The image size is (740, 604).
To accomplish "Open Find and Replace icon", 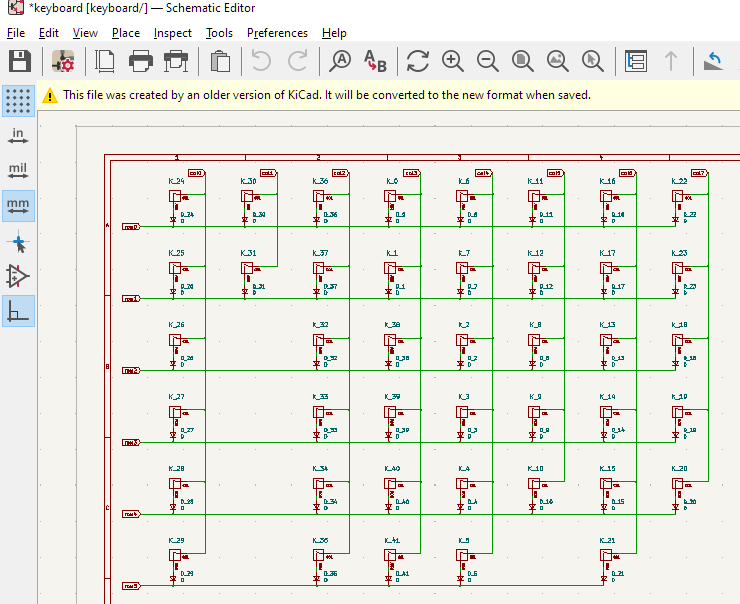I will click(x=375, y=61).
